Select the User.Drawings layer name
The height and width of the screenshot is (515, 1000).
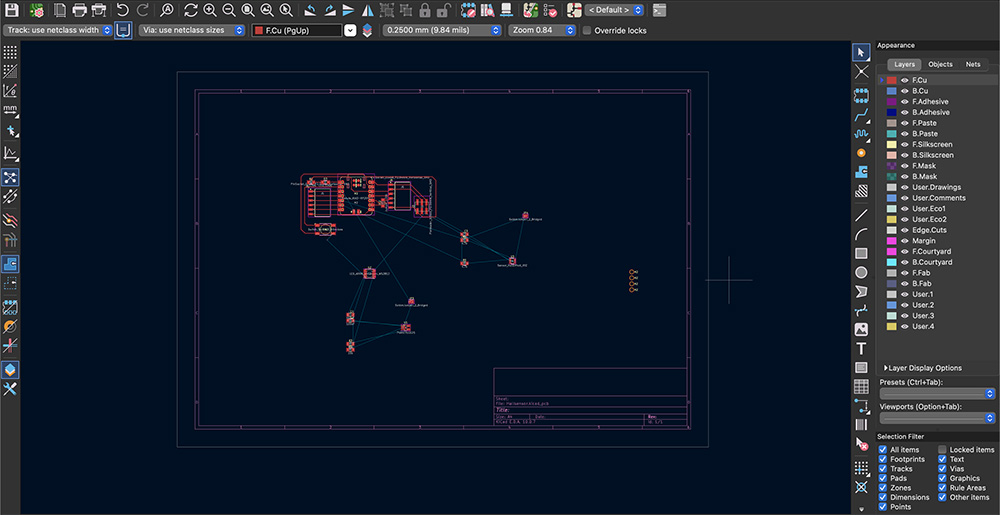click(936, 187)
